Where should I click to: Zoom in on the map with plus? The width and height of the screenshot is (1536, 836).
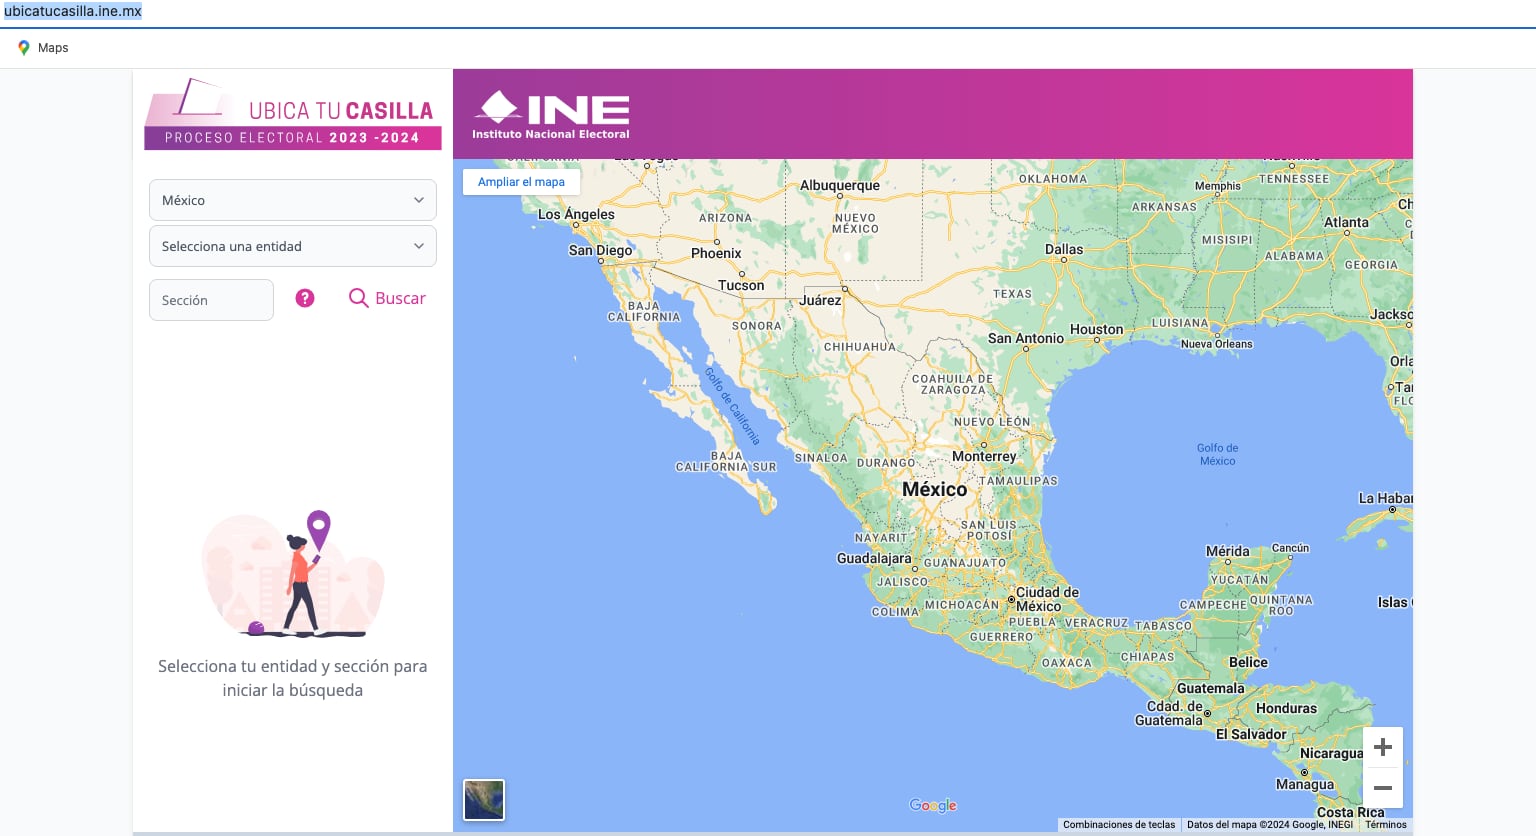pyautogui.click(x=1383, y=747)
